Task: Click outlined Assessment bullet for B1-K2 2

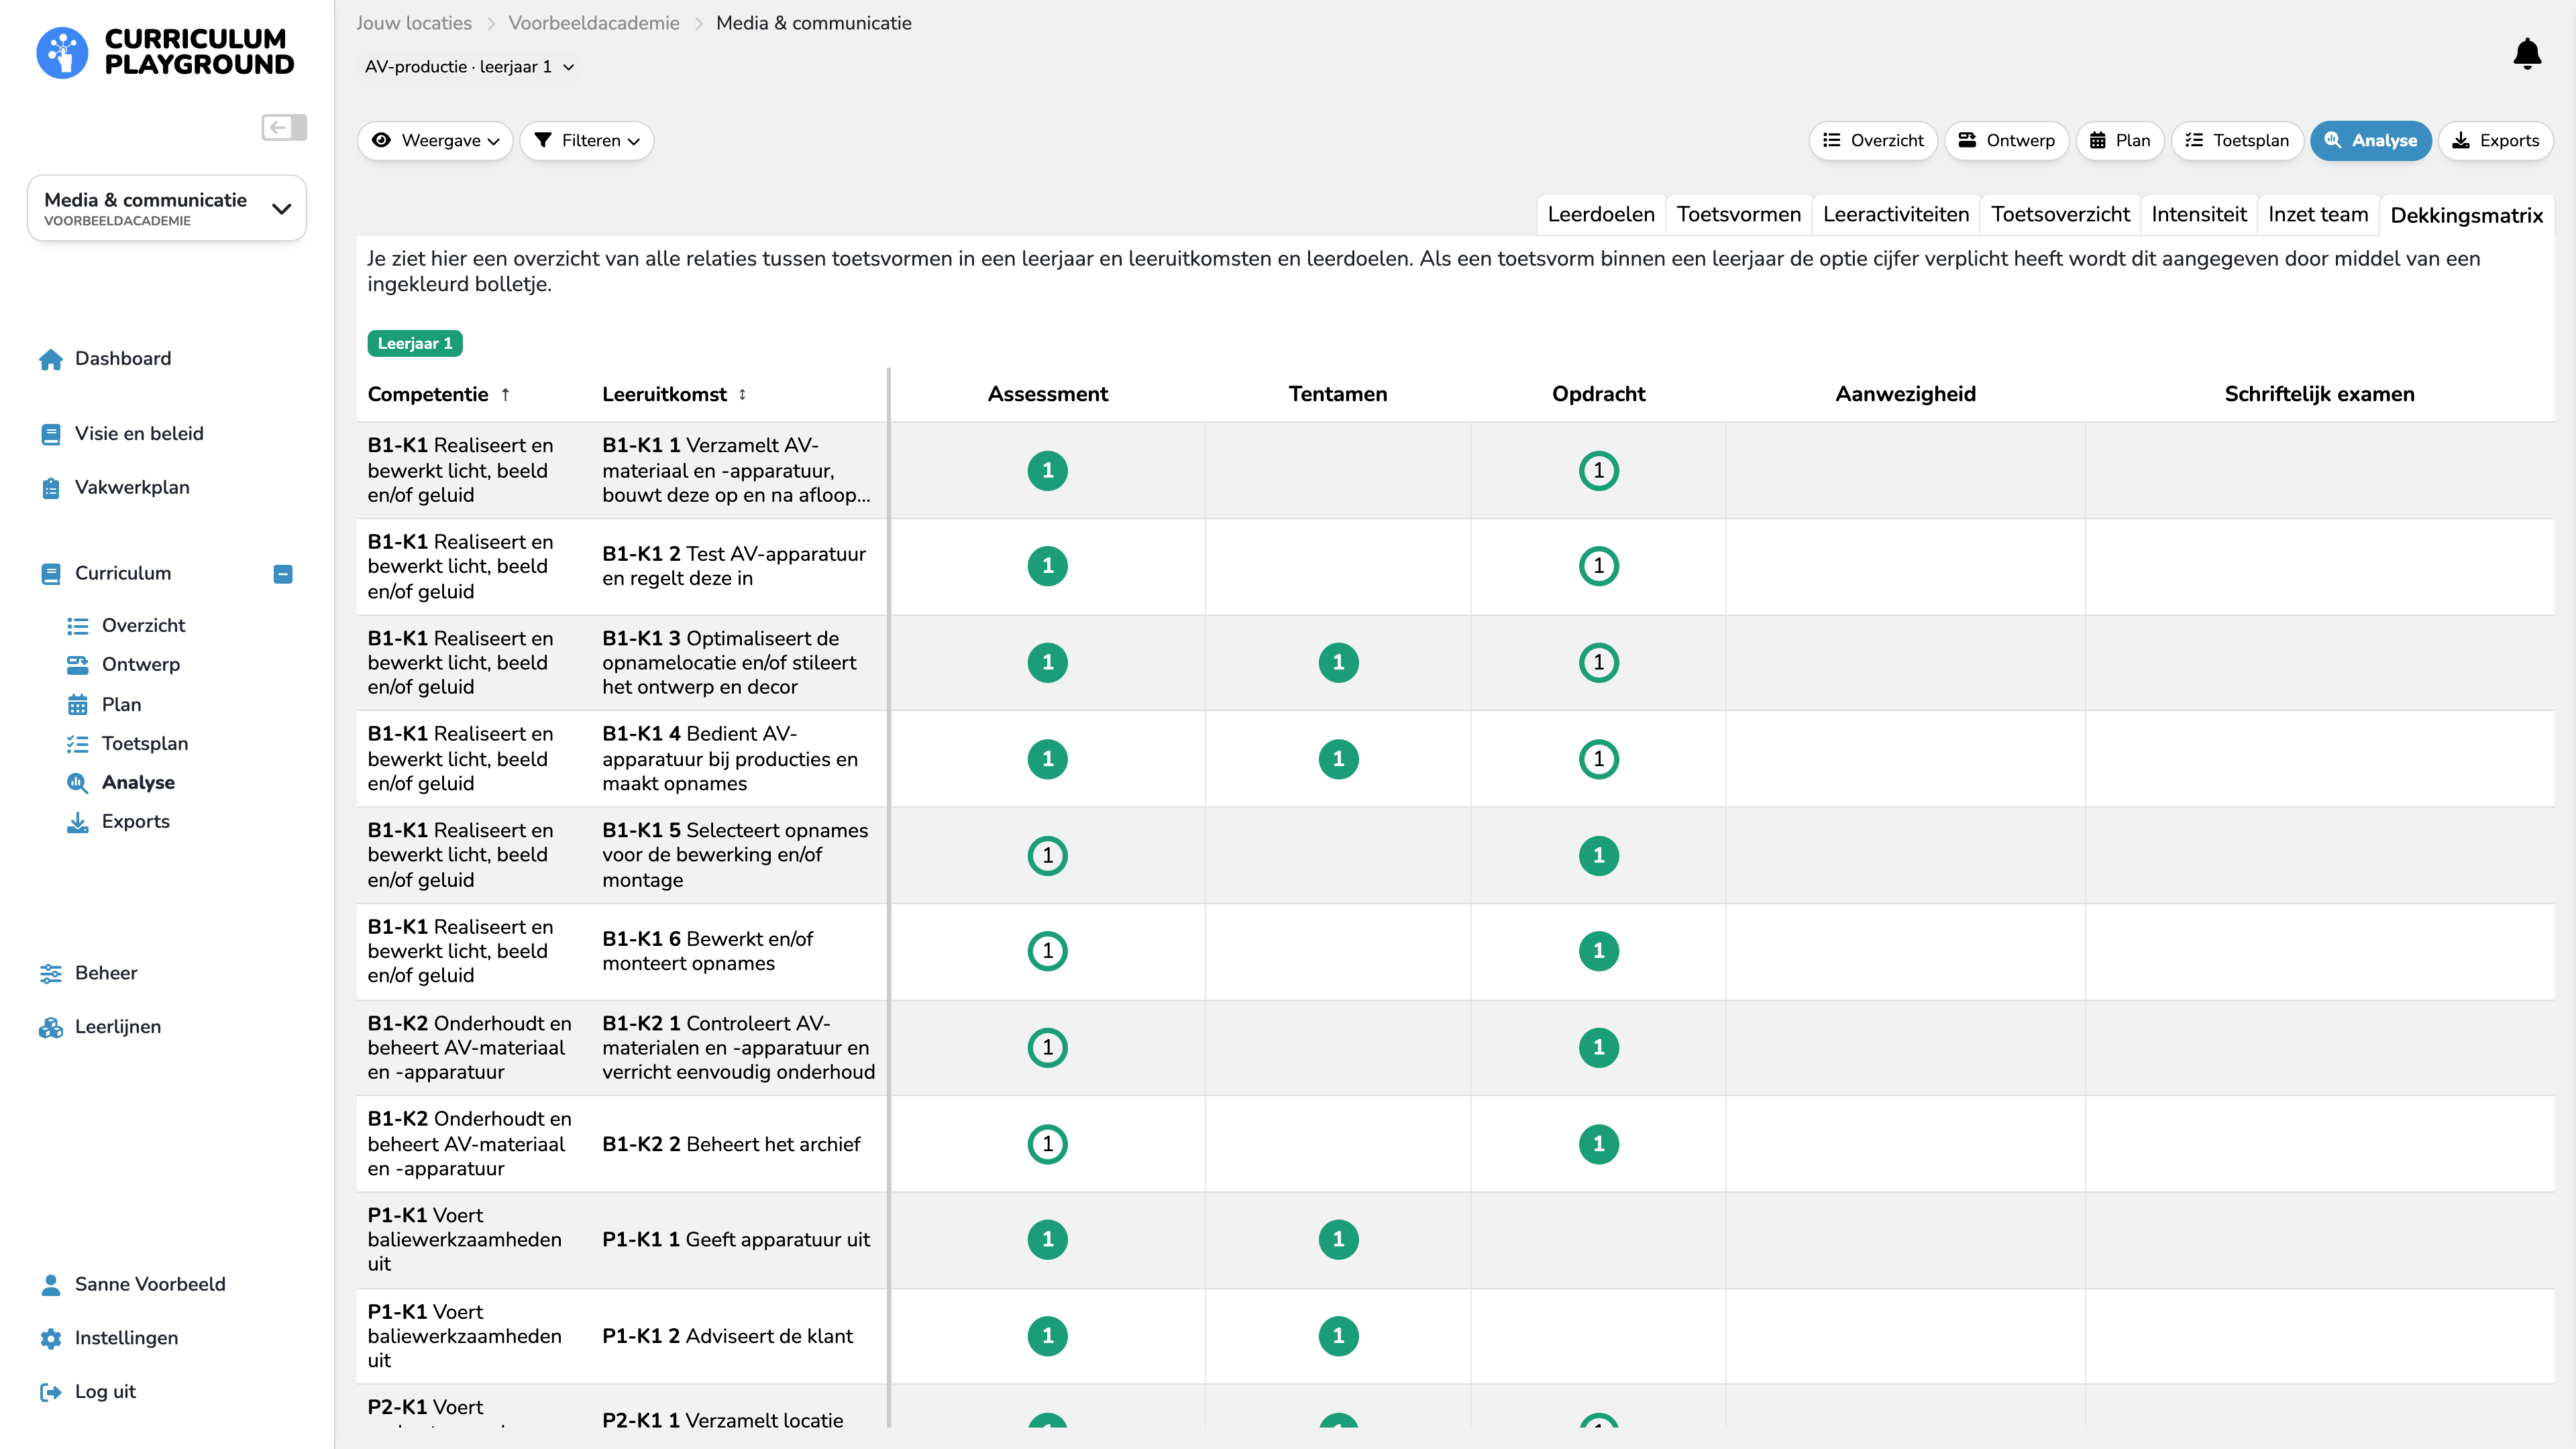Action: tap(1047, 1143)
